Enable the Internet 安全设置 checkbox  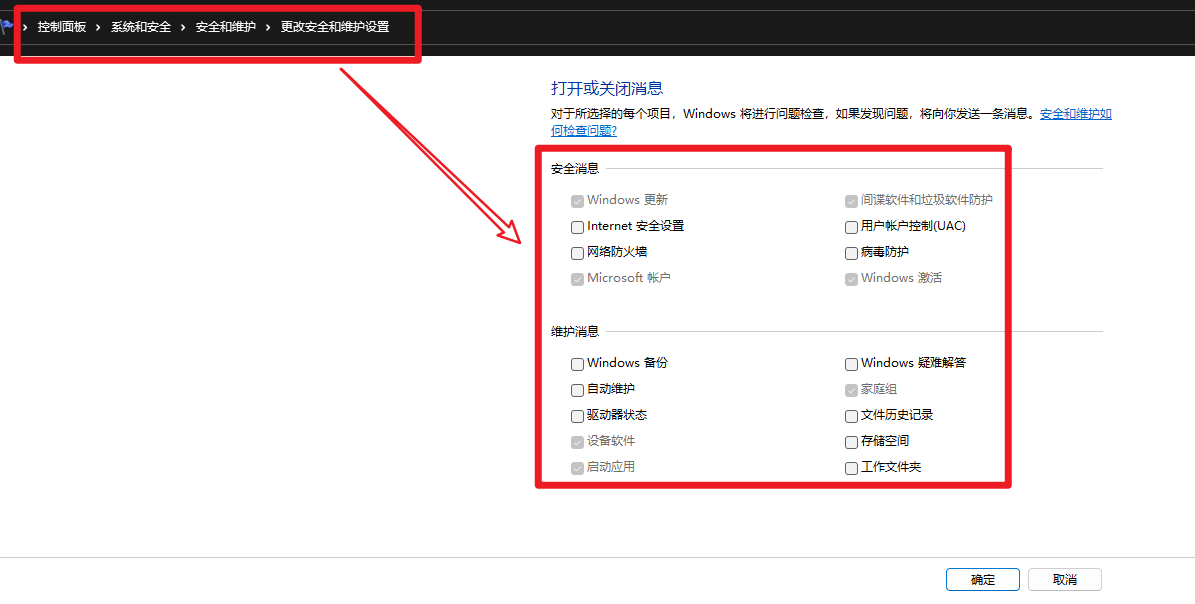coord(578,227)
